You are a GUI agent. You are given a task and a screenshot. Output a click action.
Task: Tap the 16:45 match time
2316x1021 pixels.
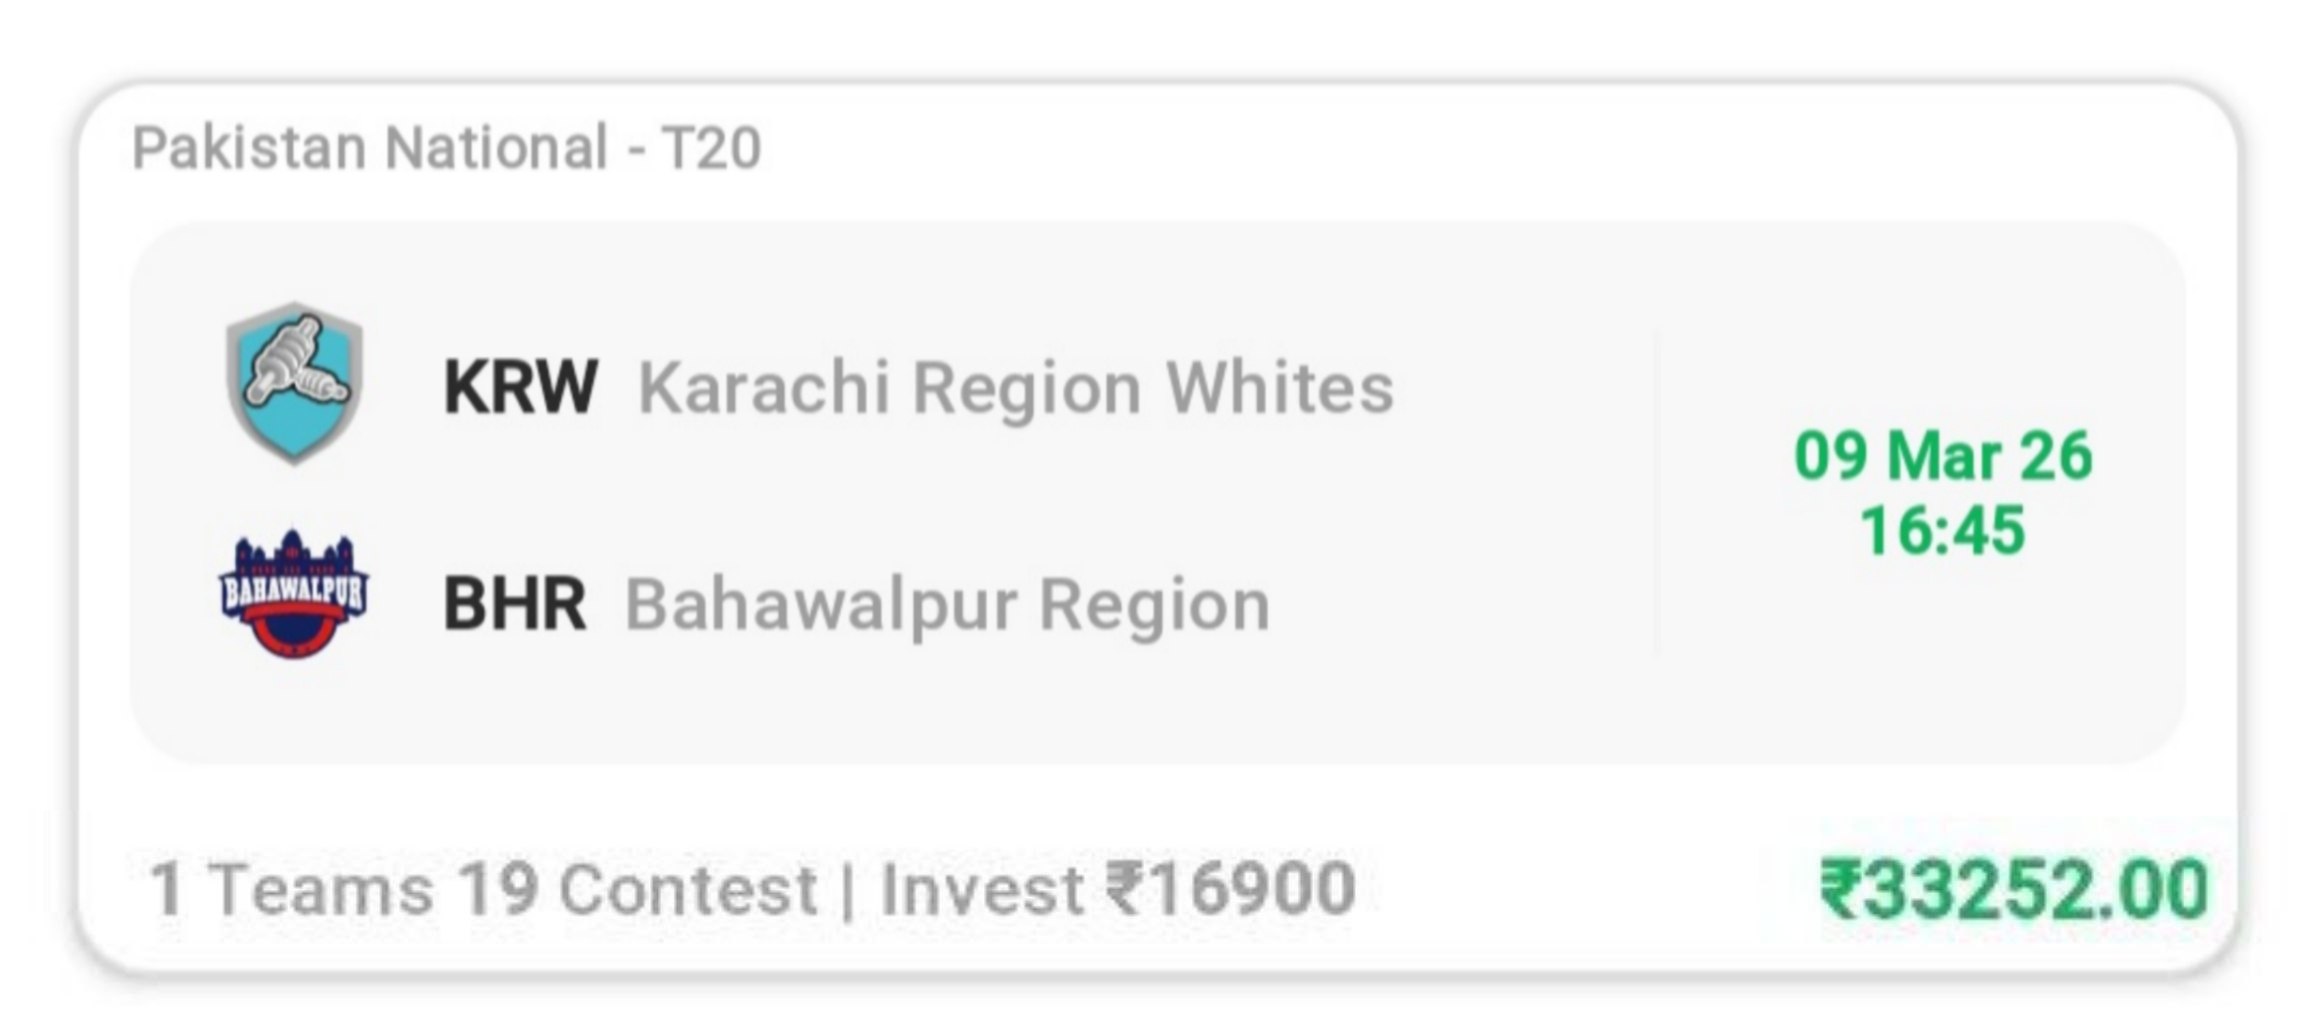click(x=1942, y=530)
